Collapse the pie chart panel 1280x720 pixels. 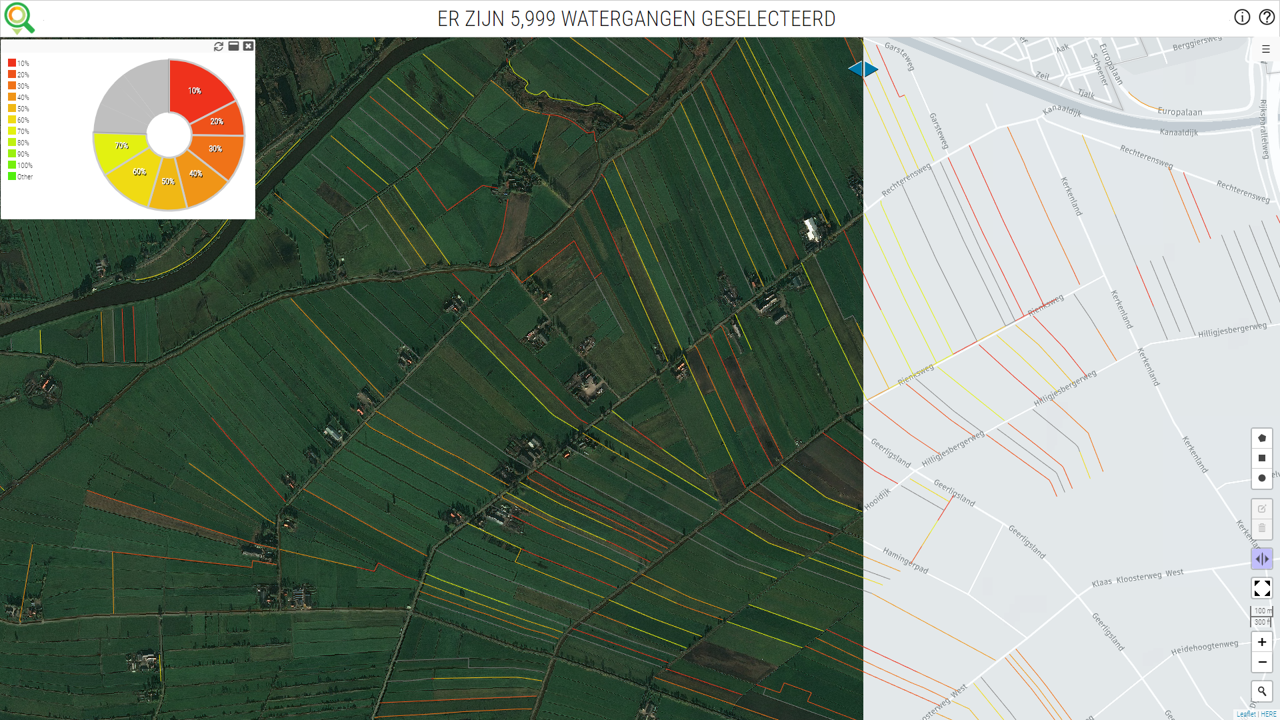tap(234, 46)
